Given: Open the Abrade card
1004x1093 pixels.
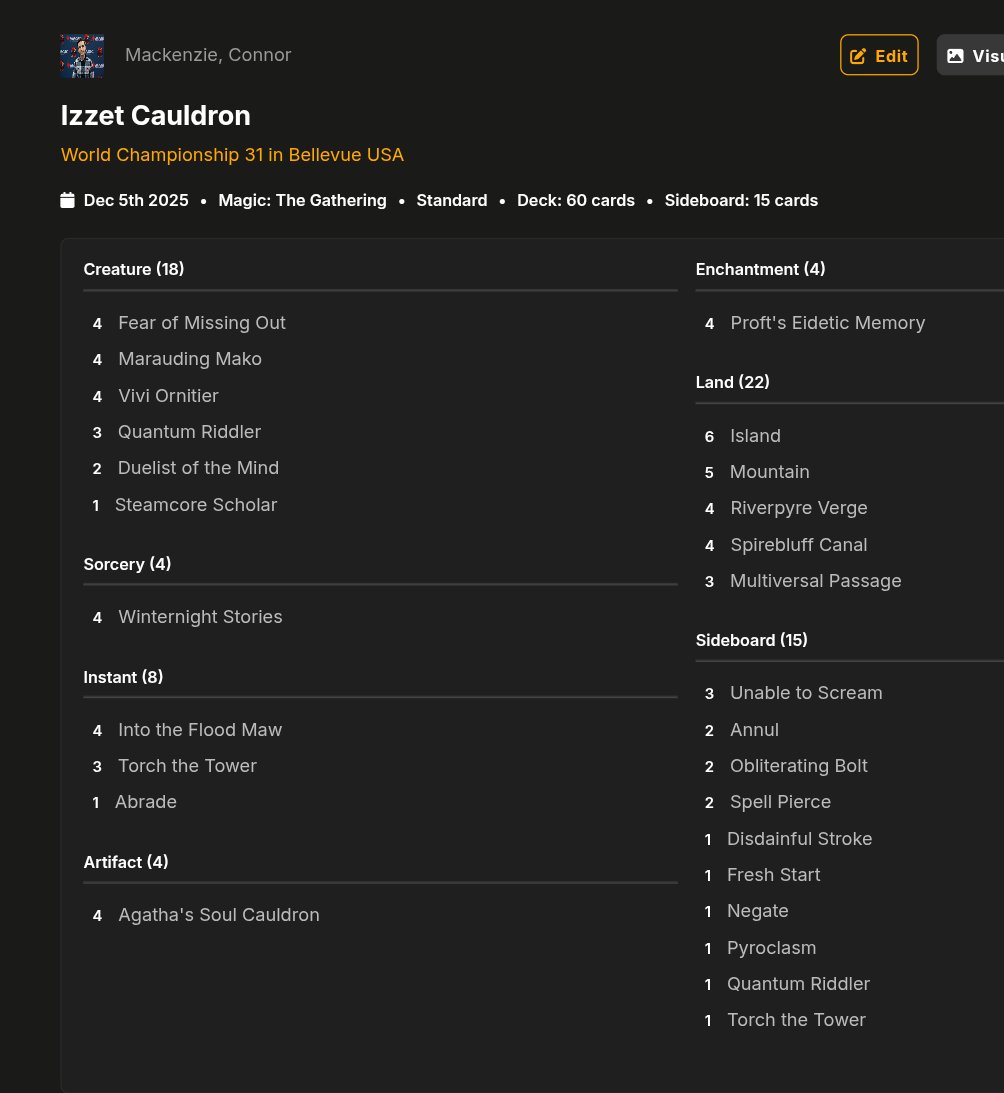Looking at the screenshot, I should coord(146,802).
